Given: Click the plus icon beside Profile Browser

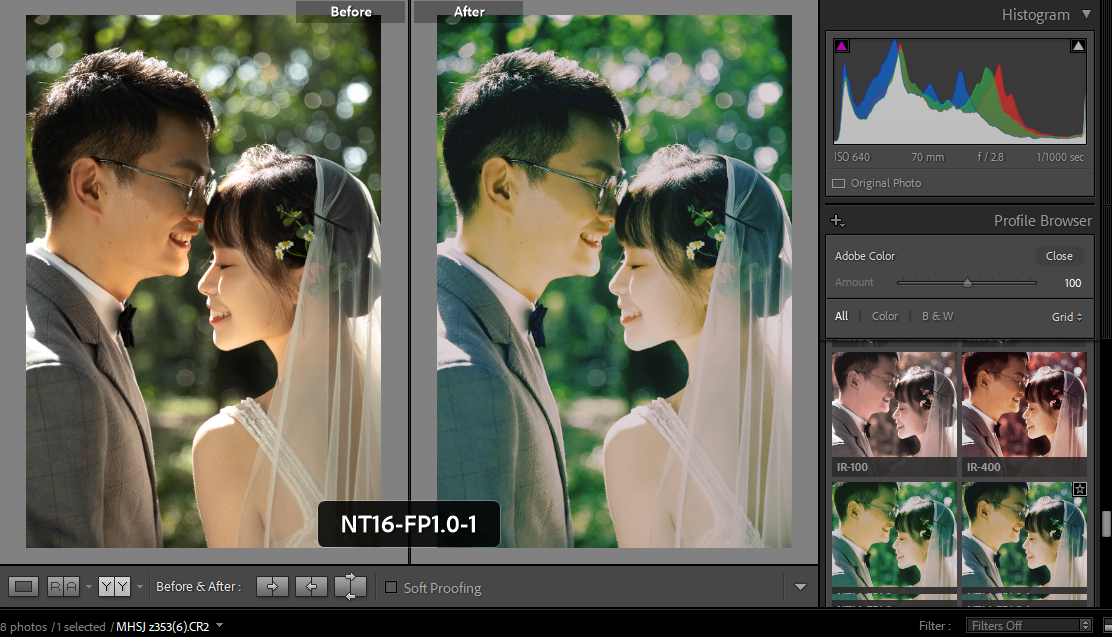Looking at the screenshot, I should pyautogui.click(x=838, y=221).
